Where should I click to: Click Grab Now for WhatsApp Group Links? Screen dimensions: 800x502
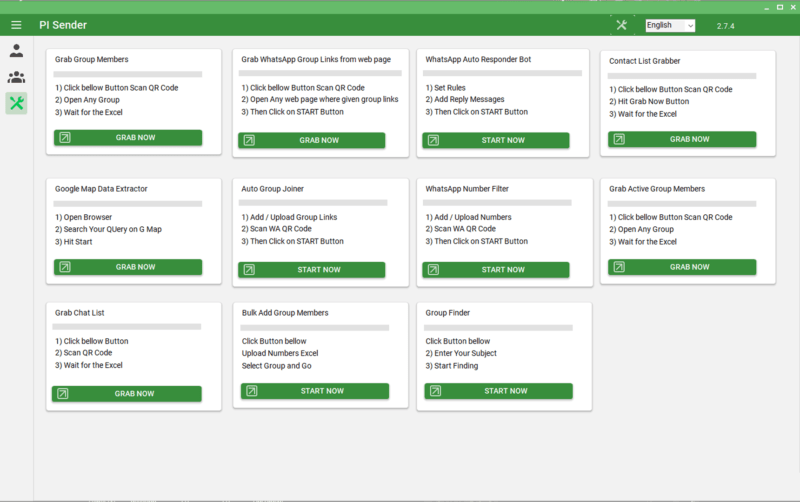[311, 140]
